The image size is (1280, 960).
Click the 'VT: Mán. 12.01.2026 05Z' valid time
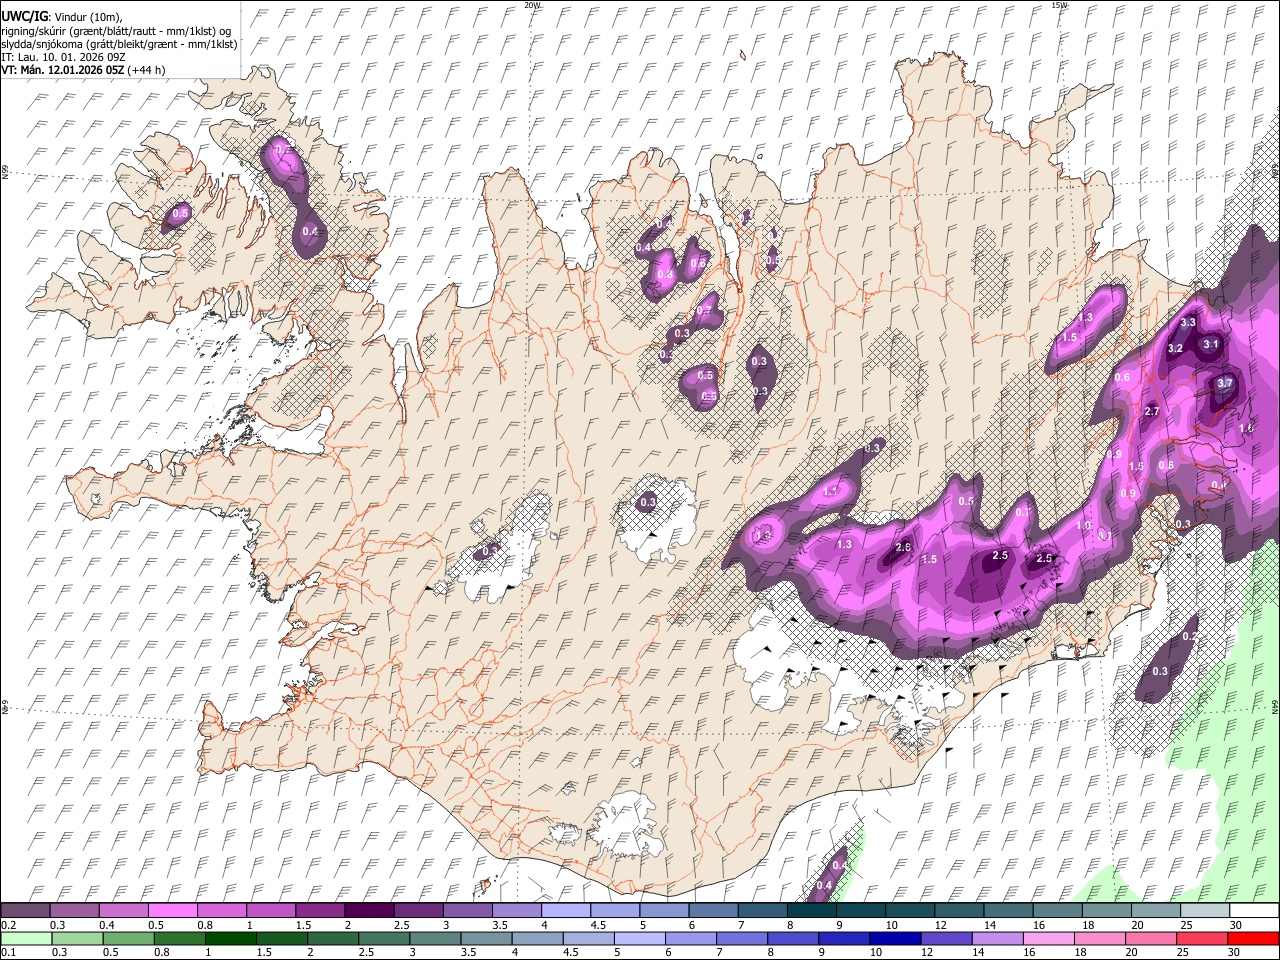point(62,70)
